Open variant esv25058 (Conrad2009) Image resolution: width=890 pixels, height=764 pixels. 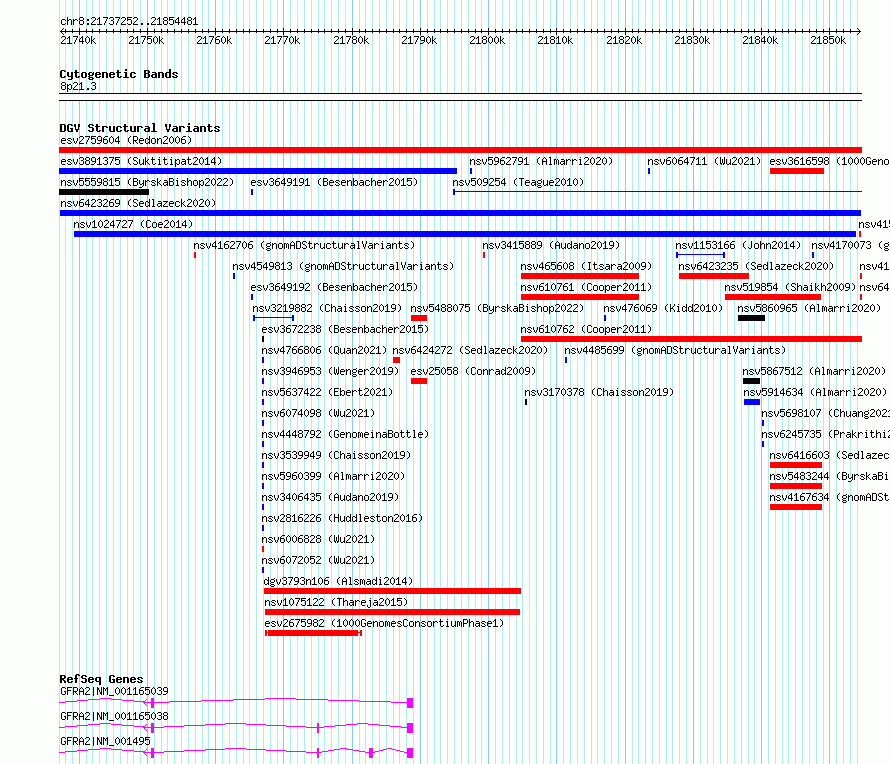(473, 371)
